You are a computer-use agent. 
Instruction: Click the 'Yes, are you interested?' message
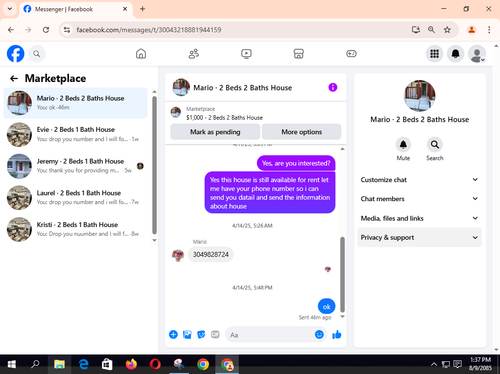[x=296, y=163]
